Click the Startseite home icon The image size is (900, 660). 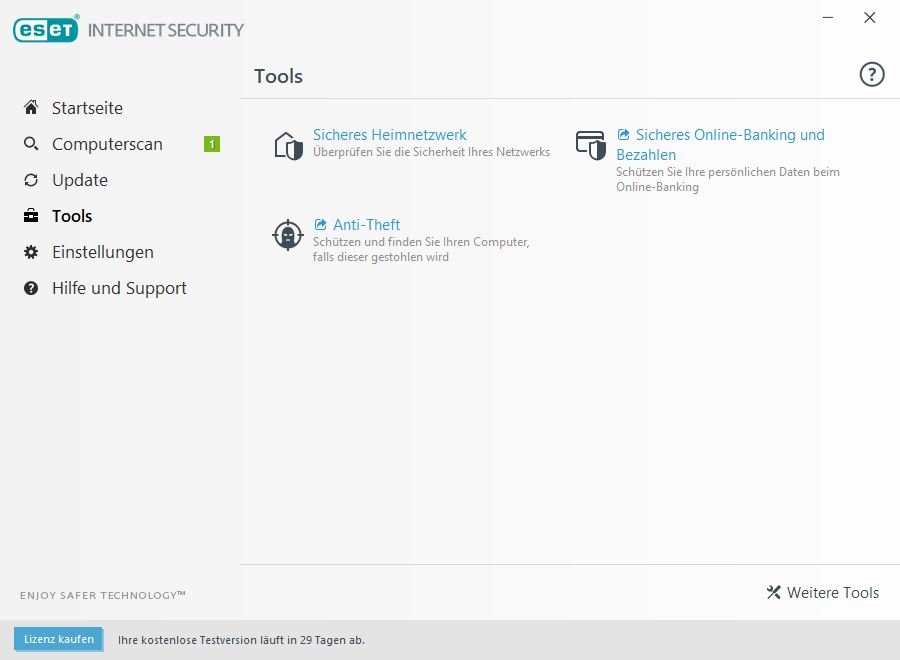click(31, 108)
